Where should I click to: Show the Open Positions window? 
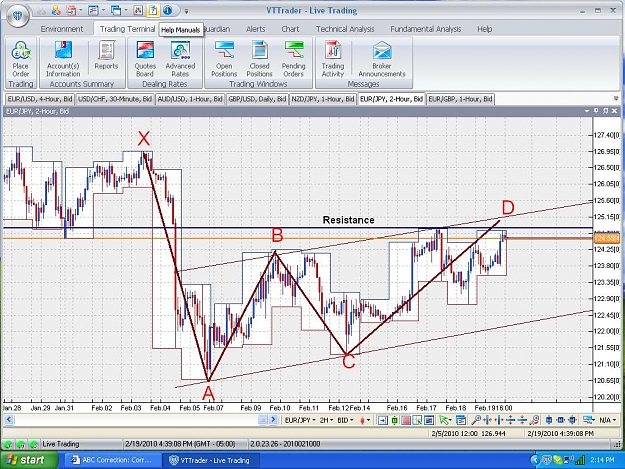pos(224,59)
